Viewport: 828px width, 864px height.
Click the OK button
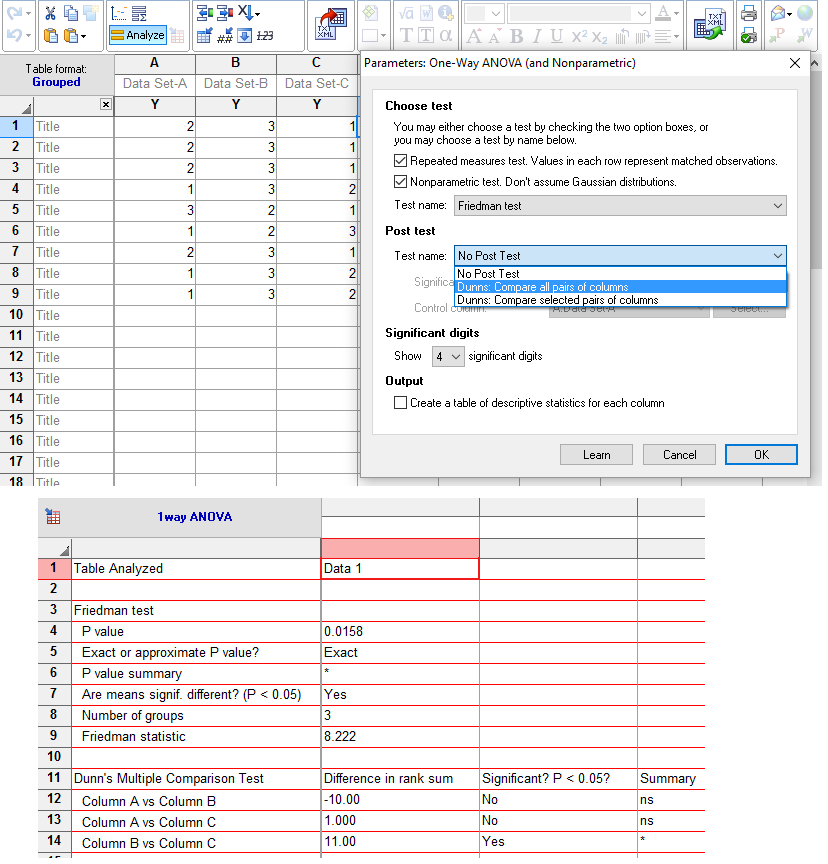pyautogui.click(x=761, y=455)
